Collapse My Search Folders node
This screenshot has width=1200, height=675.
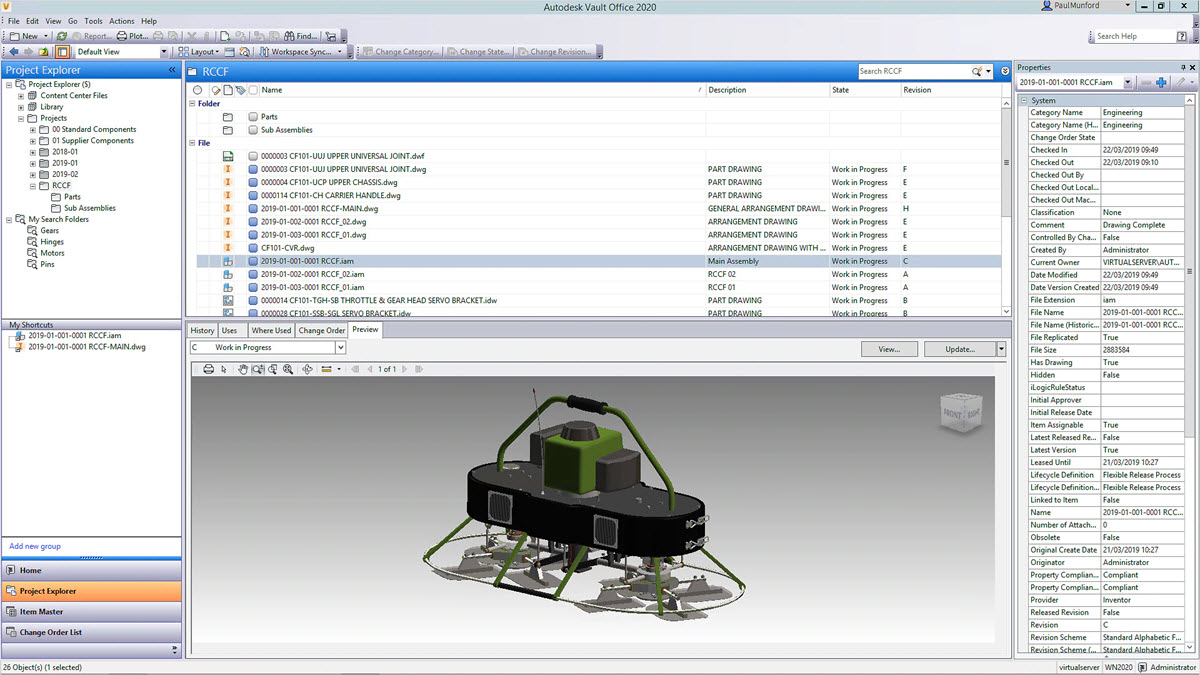[x=9, y=219]
